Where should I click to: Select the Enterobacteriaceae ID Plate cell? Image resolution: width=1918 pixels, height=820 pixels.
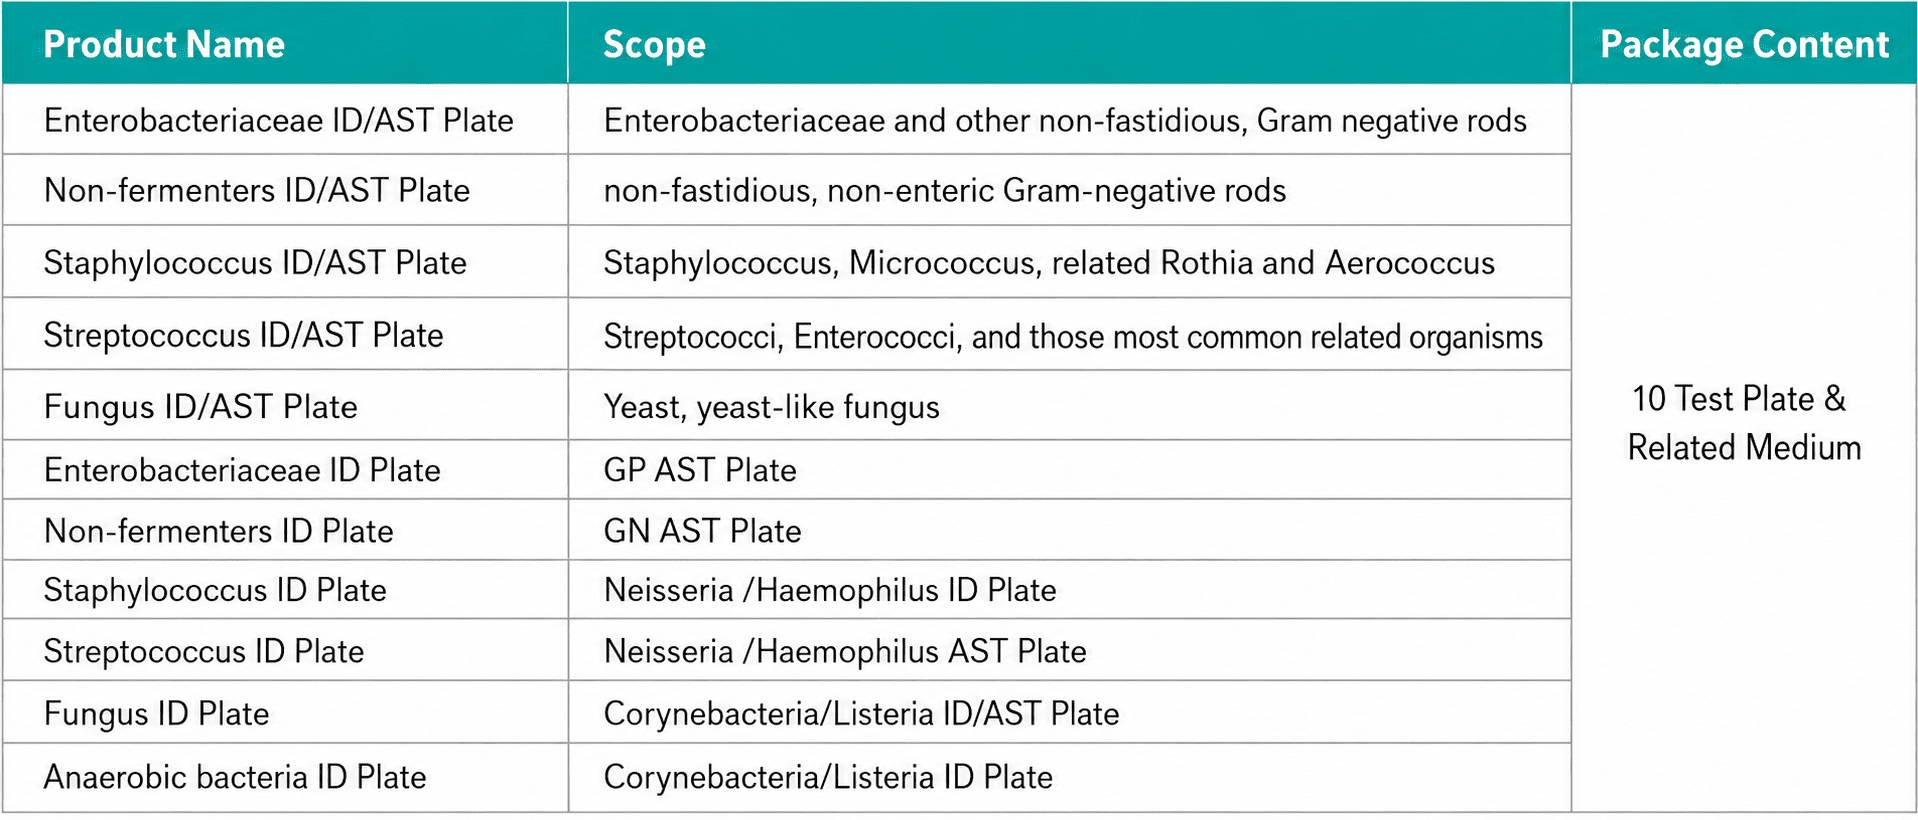pyautogui.click(x=285, y=470)
